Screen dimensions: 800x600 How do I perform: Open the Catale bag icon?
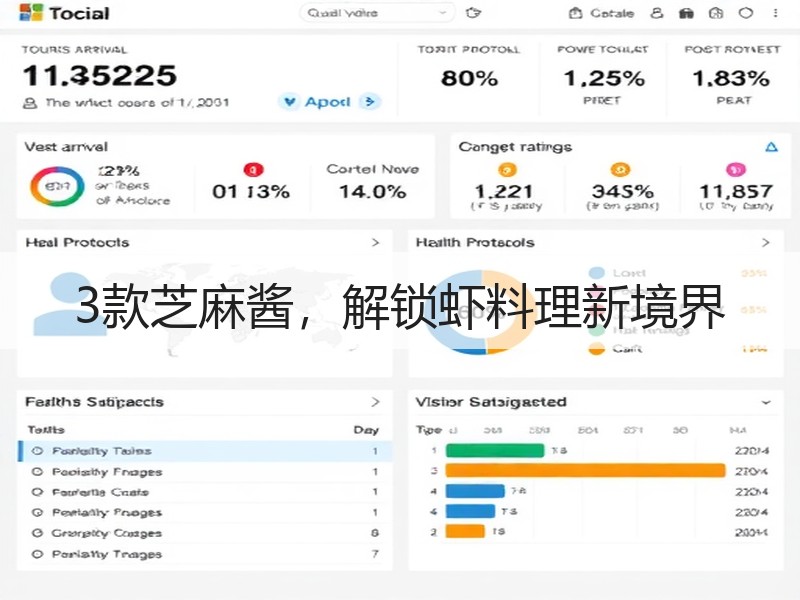click(x=575, y=13)
